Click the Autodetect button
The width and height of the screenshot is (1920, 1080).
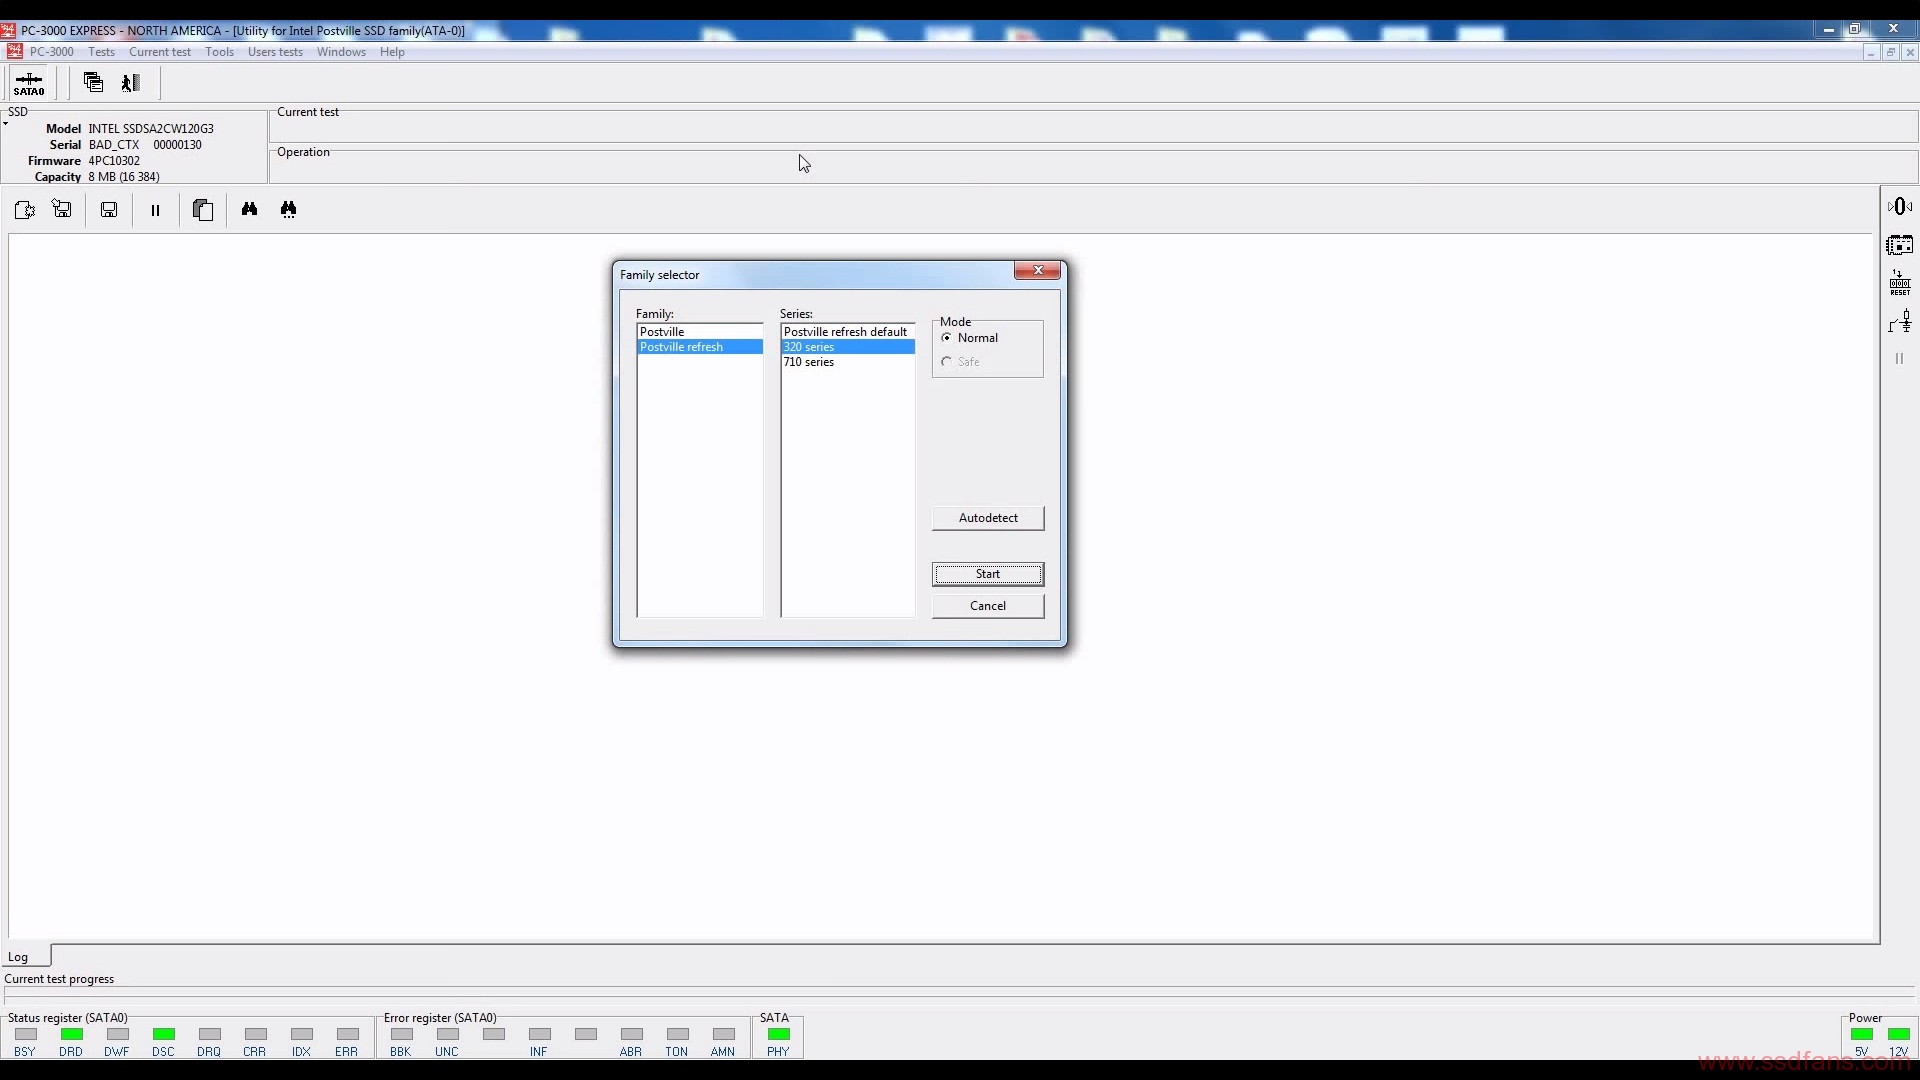[988, 518]
